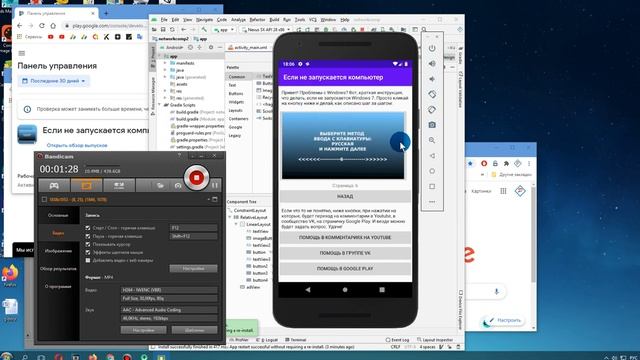Click voice search microphone in right Chrome window
The width and height of the screenshot is (640, 360).
point(496,291)
